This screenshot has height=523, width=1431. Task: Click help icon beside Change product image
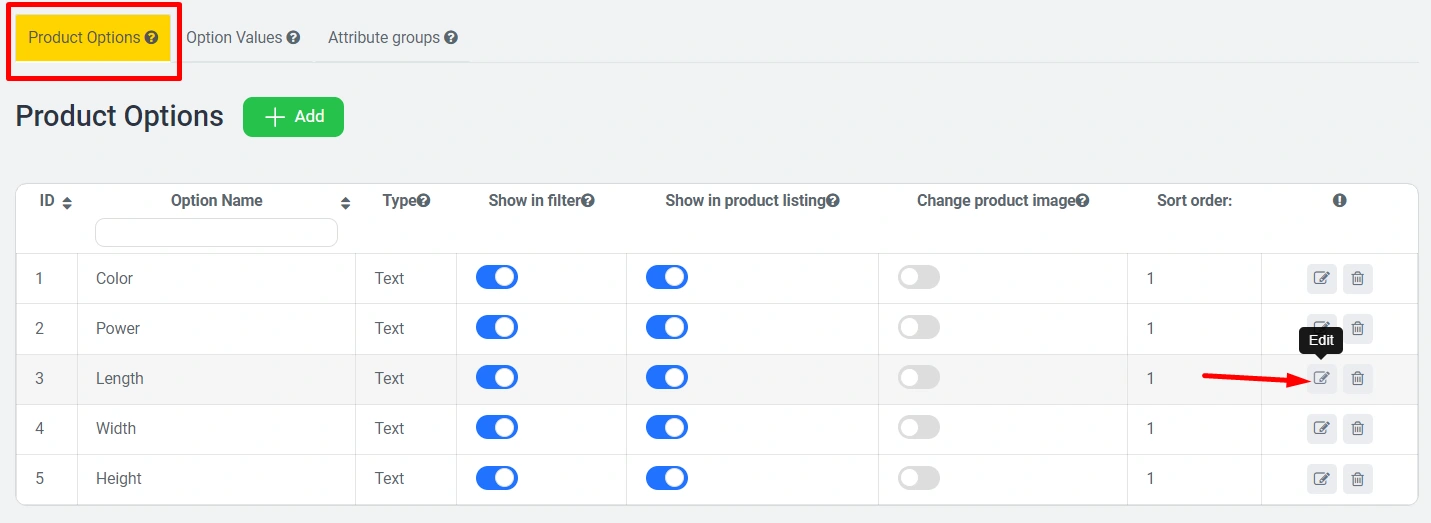pos(1082,201)
